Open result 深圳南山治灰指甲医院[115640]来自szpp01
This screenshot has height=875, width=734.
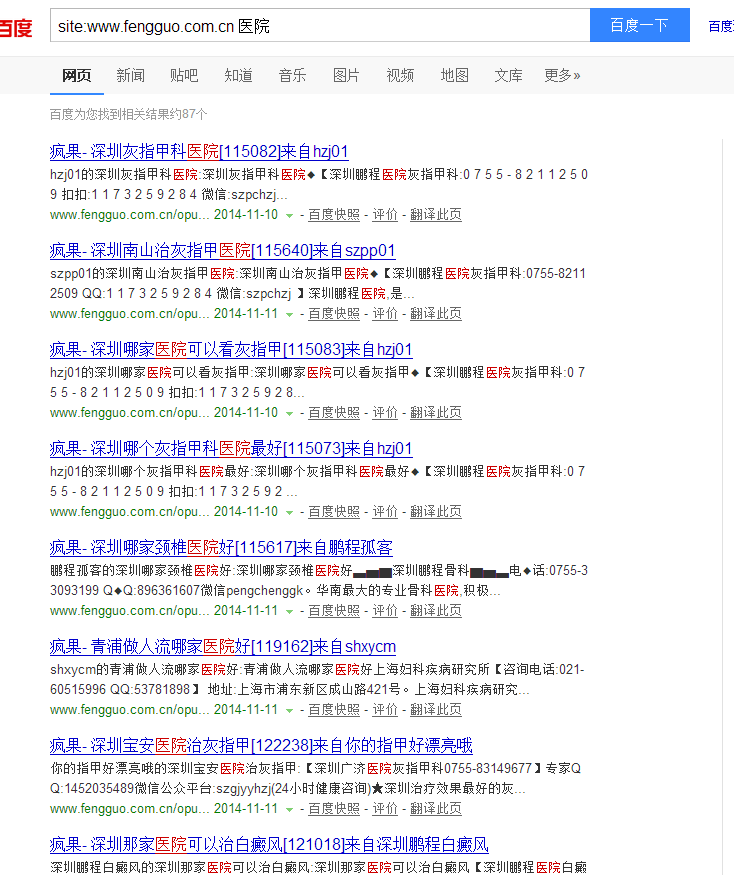point(223,251)
